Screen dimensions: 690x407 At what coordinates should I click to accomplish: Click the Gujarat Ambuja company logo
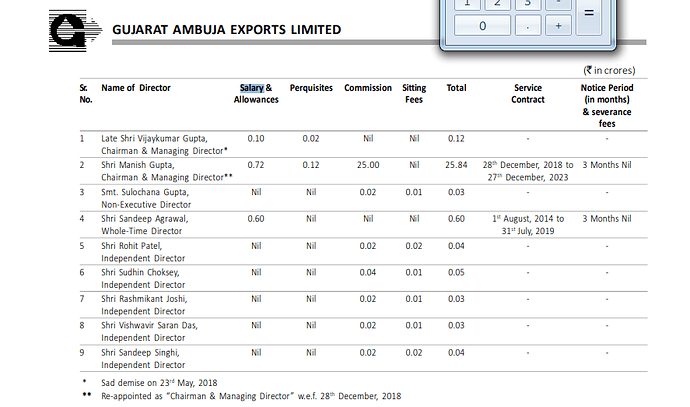[75, 31]
